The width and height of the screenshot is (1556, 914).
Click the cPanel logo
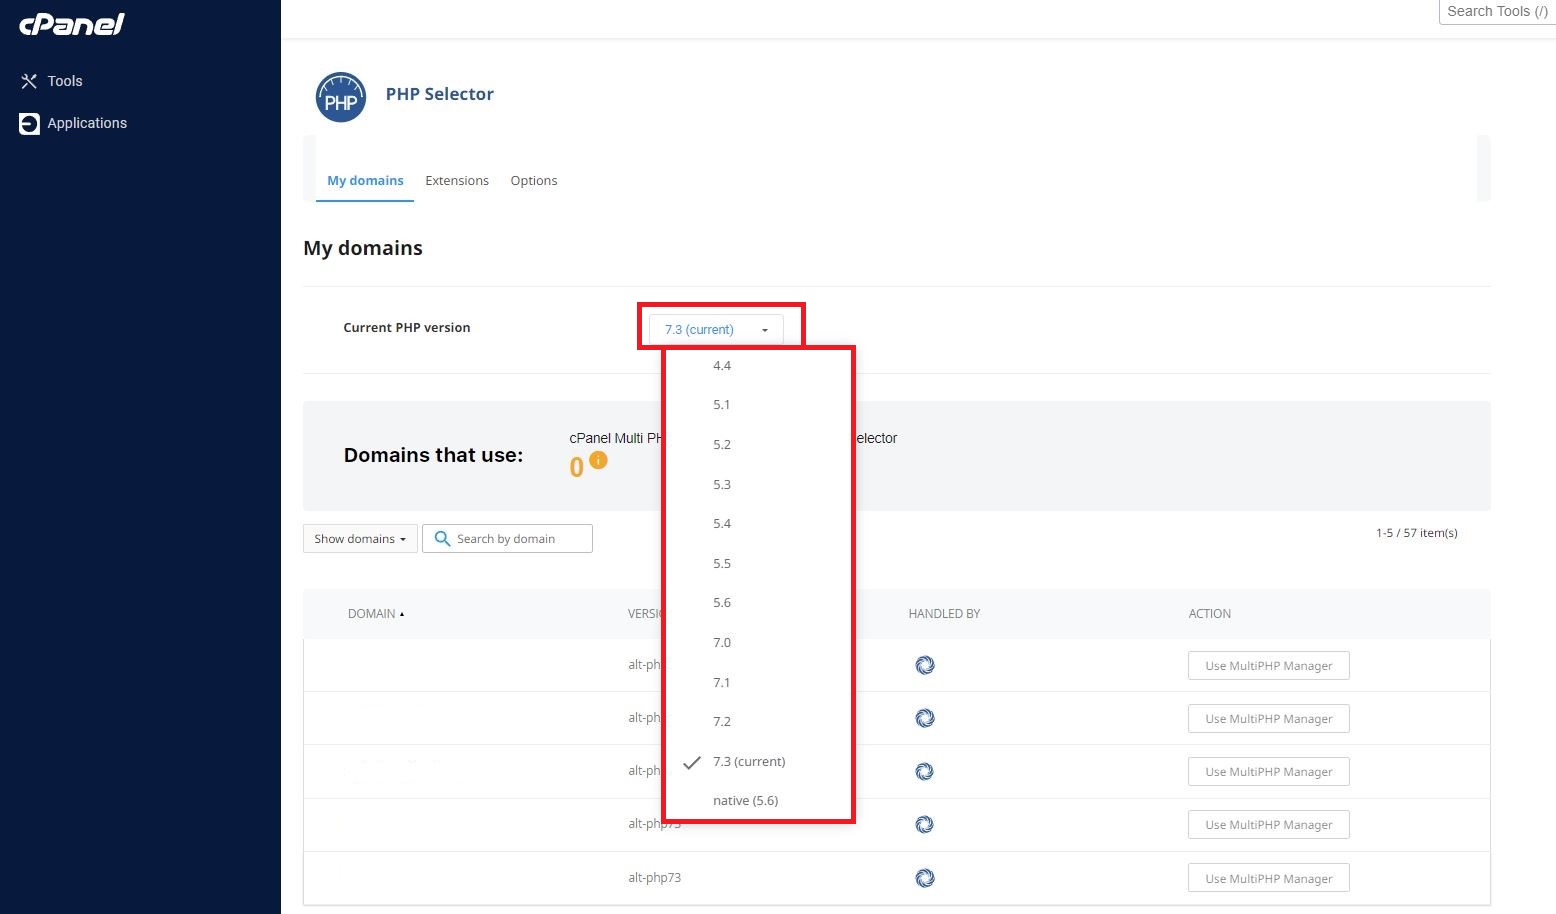coord(71,24)
